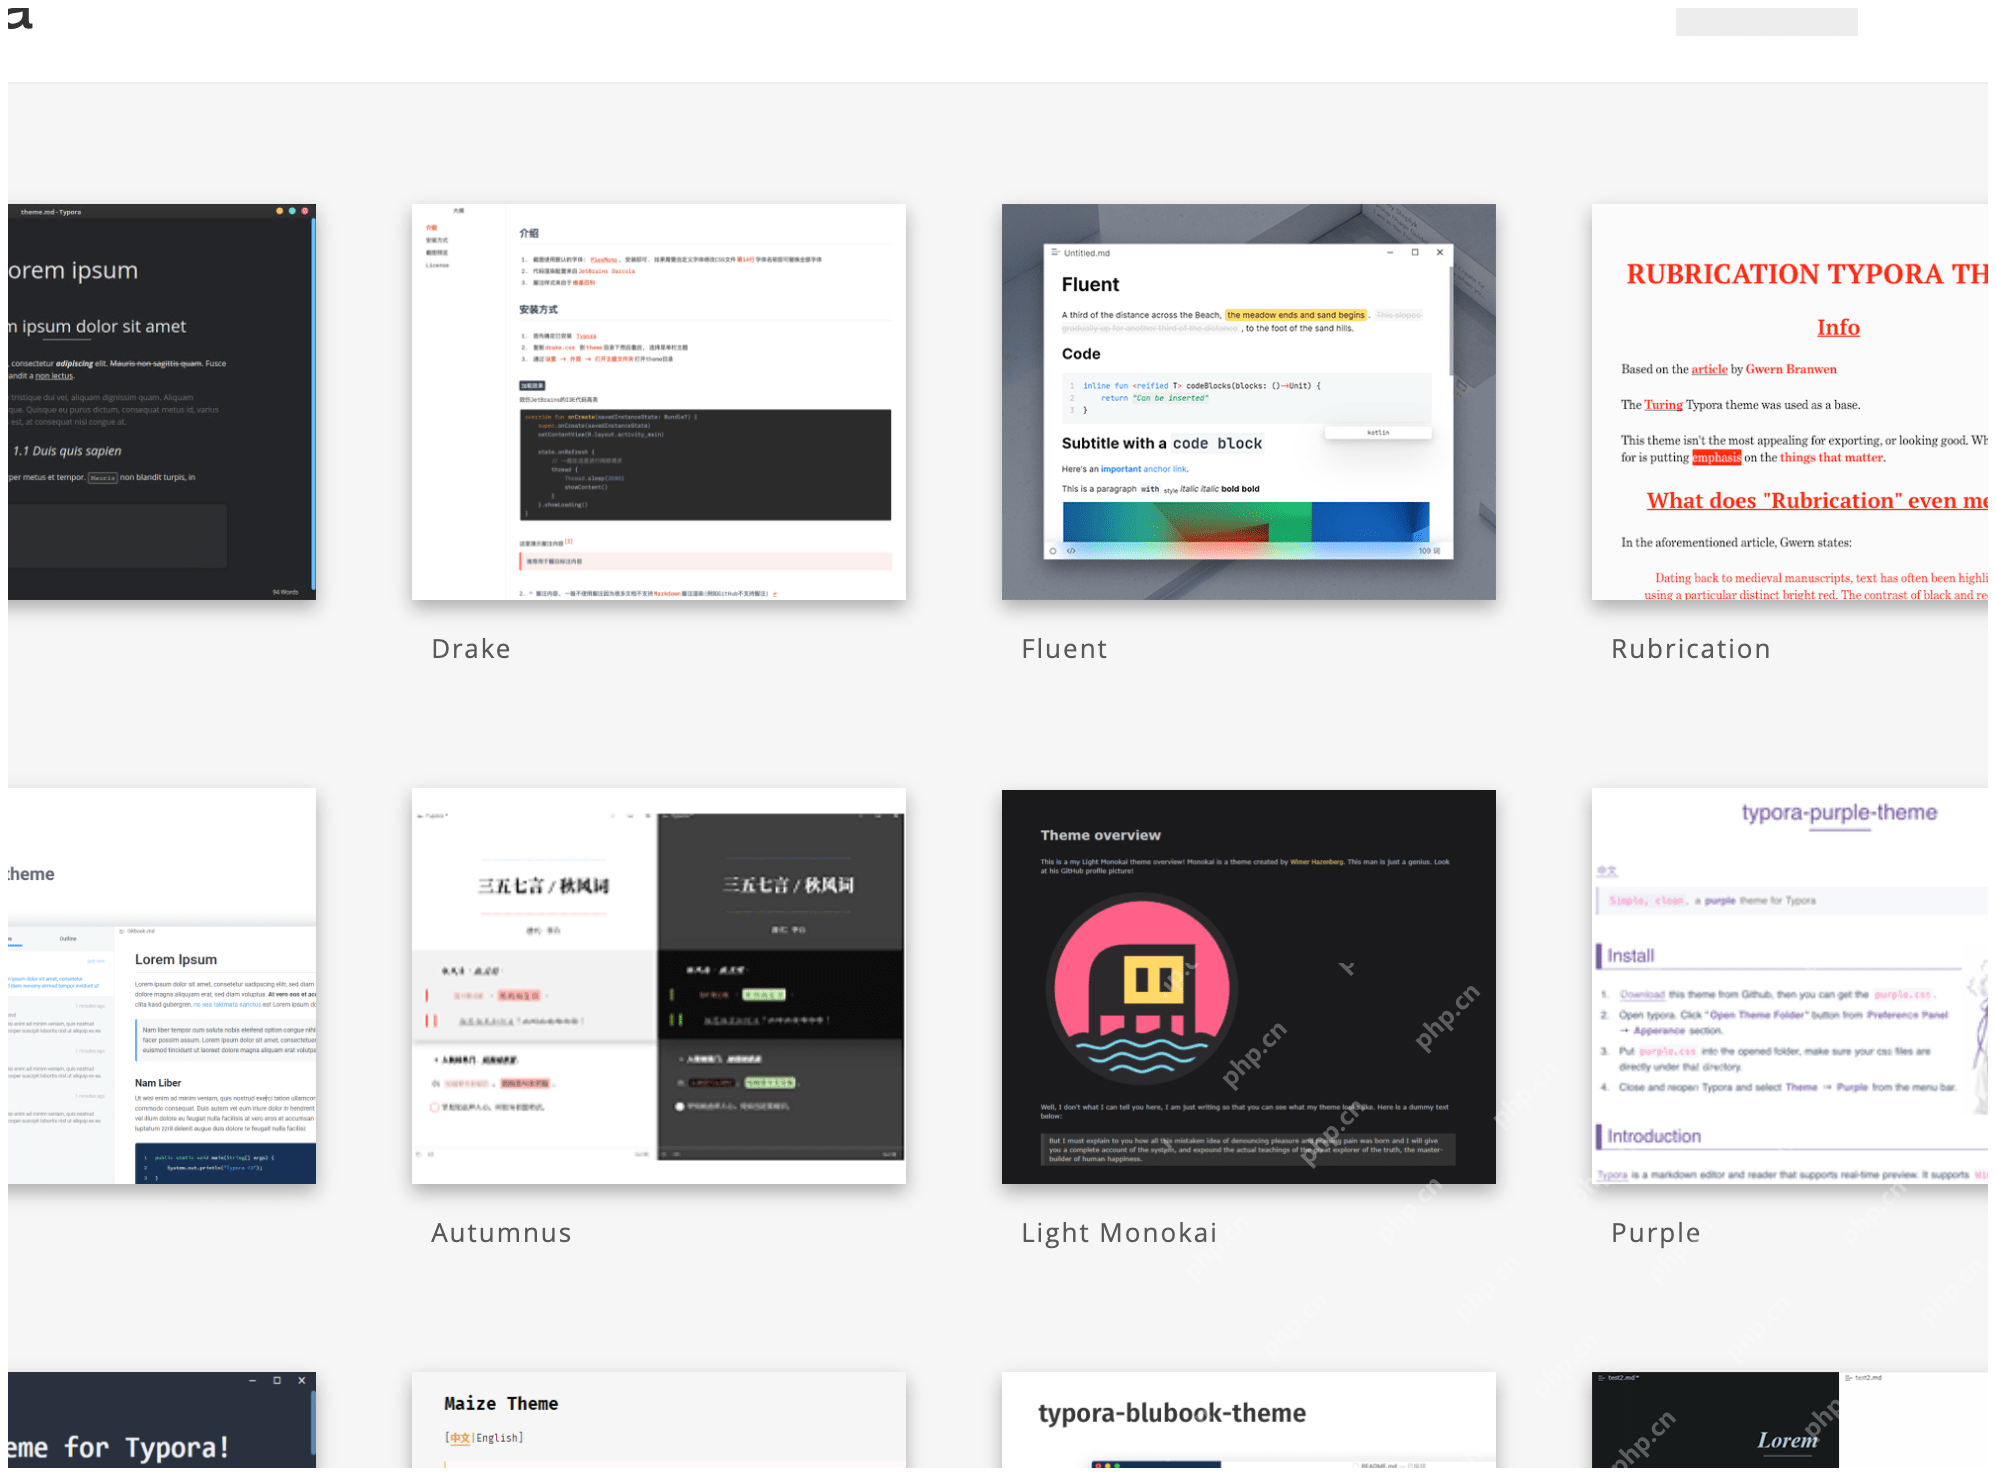Image resolution: width=1996 pixels, height=1476 pixels.
Task: Open the typora-blubook-theme preview card
Action: [1249, 1422]
